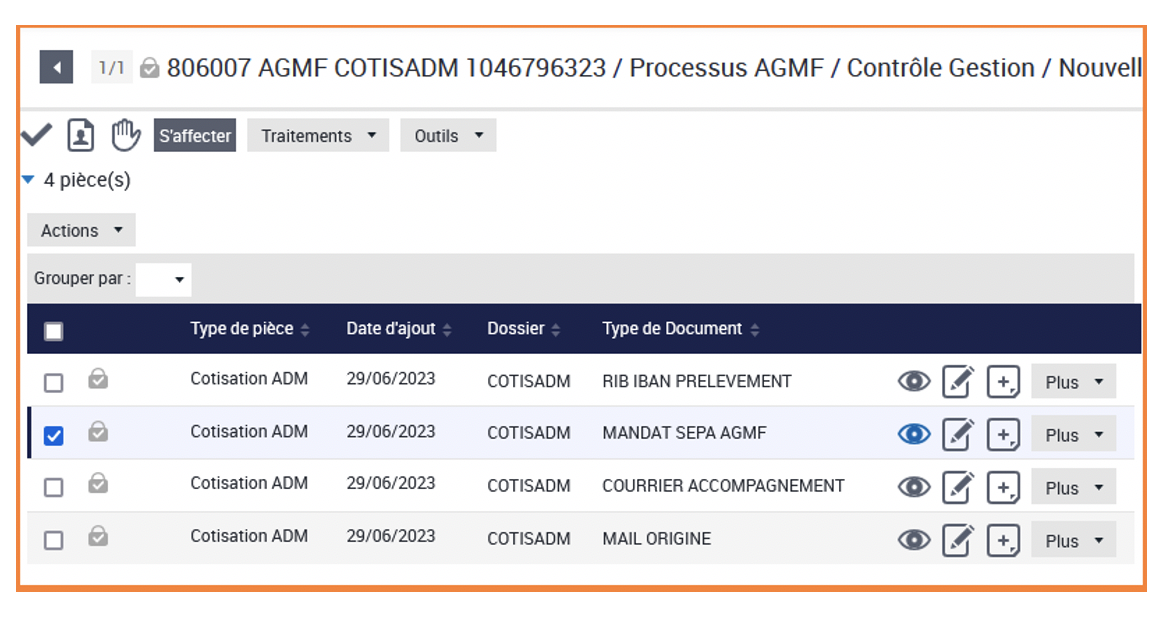
Task: Click add icon for COURRIER ACCOMPAGNEMENT row
Action: pyautogui.click(x=1003, y=487)
